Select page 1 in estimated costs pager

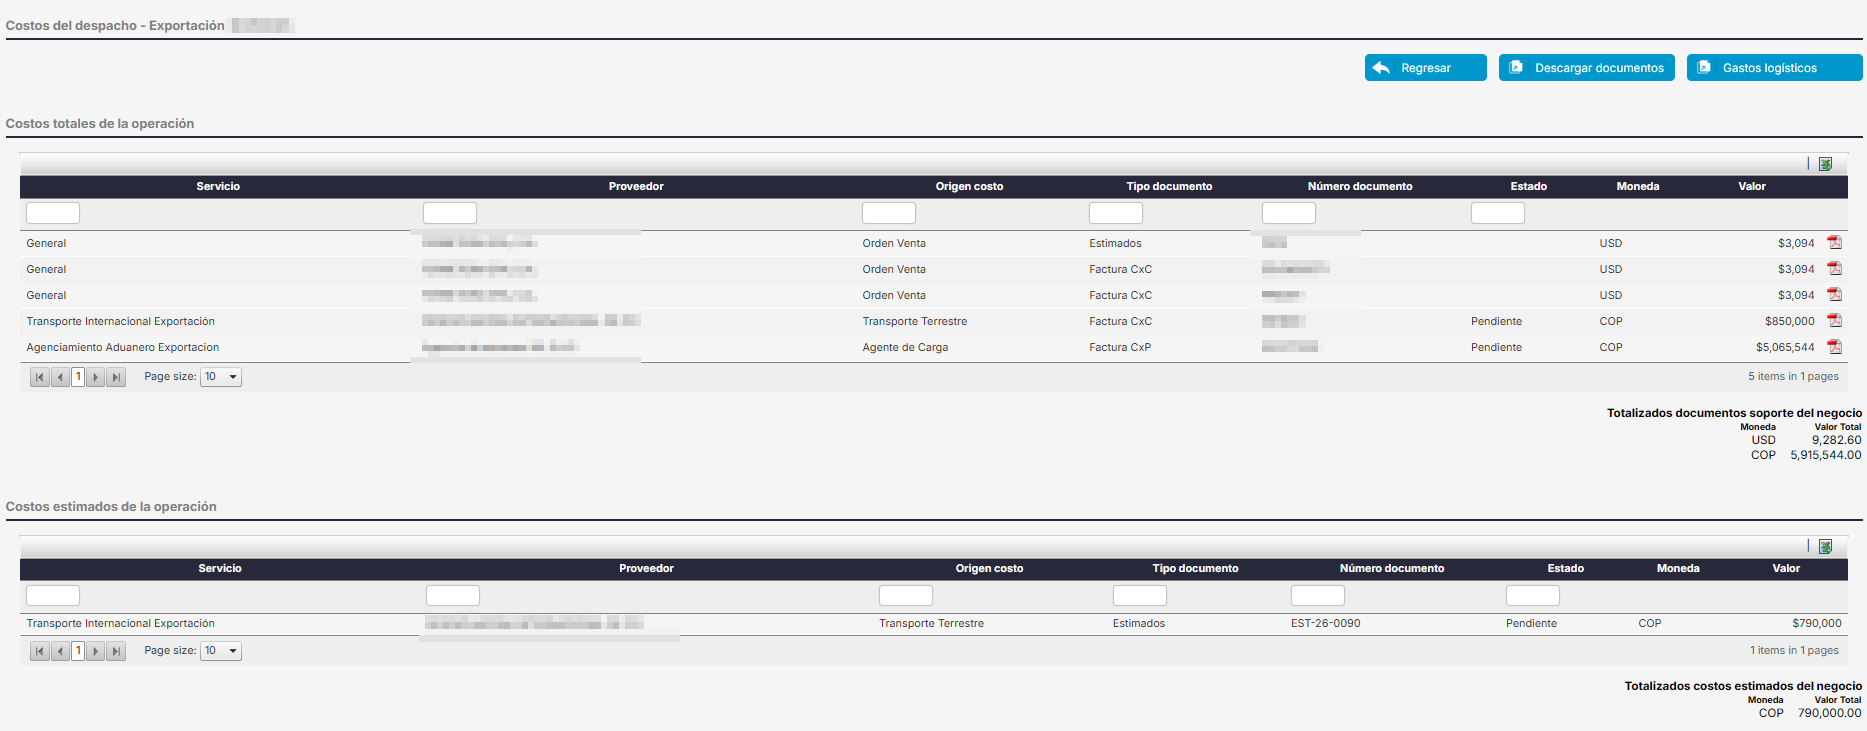(78, 651)
